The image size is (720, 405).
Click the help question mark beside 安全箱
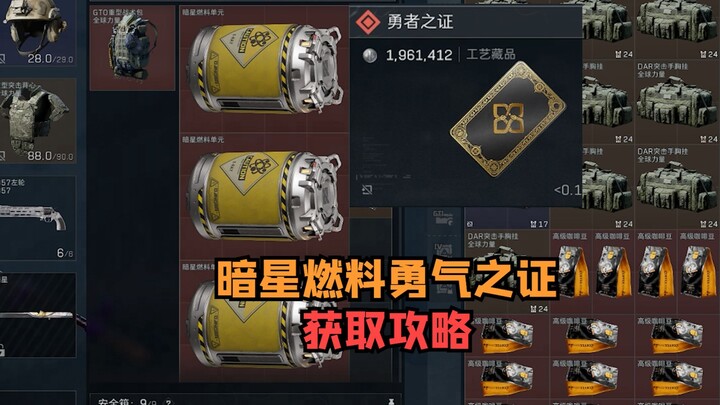(x=169, y=402)
